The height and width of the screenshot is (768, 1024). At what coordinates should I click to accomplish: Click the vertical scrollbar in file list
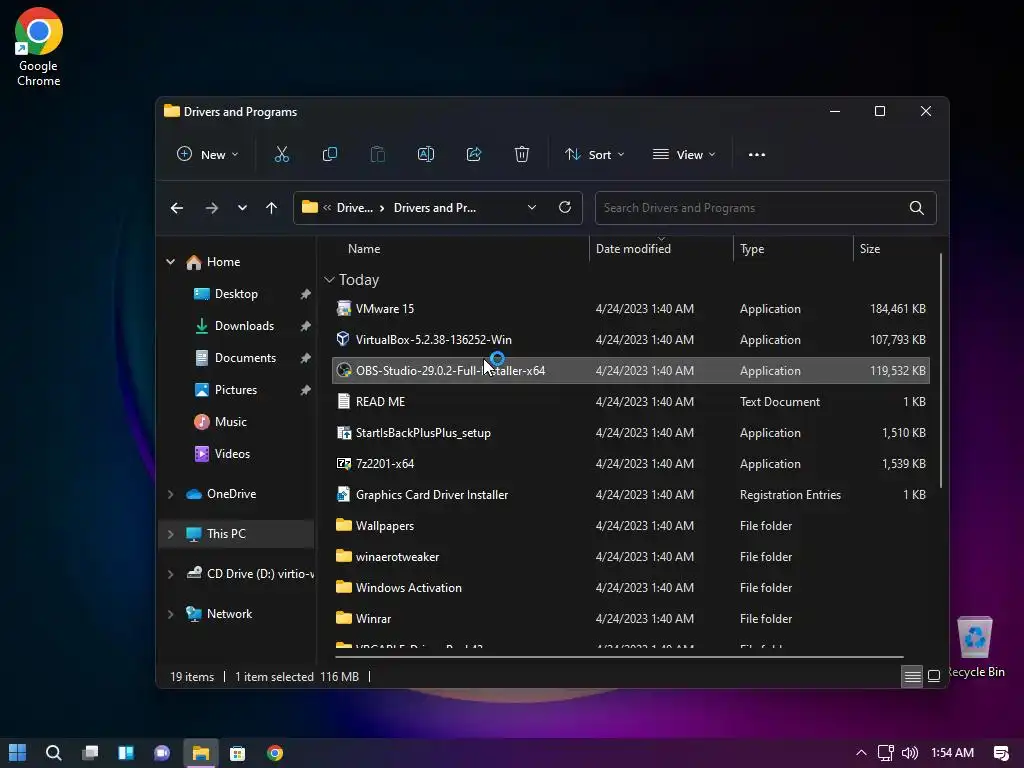pyautogui.click(x=940, y=370)
